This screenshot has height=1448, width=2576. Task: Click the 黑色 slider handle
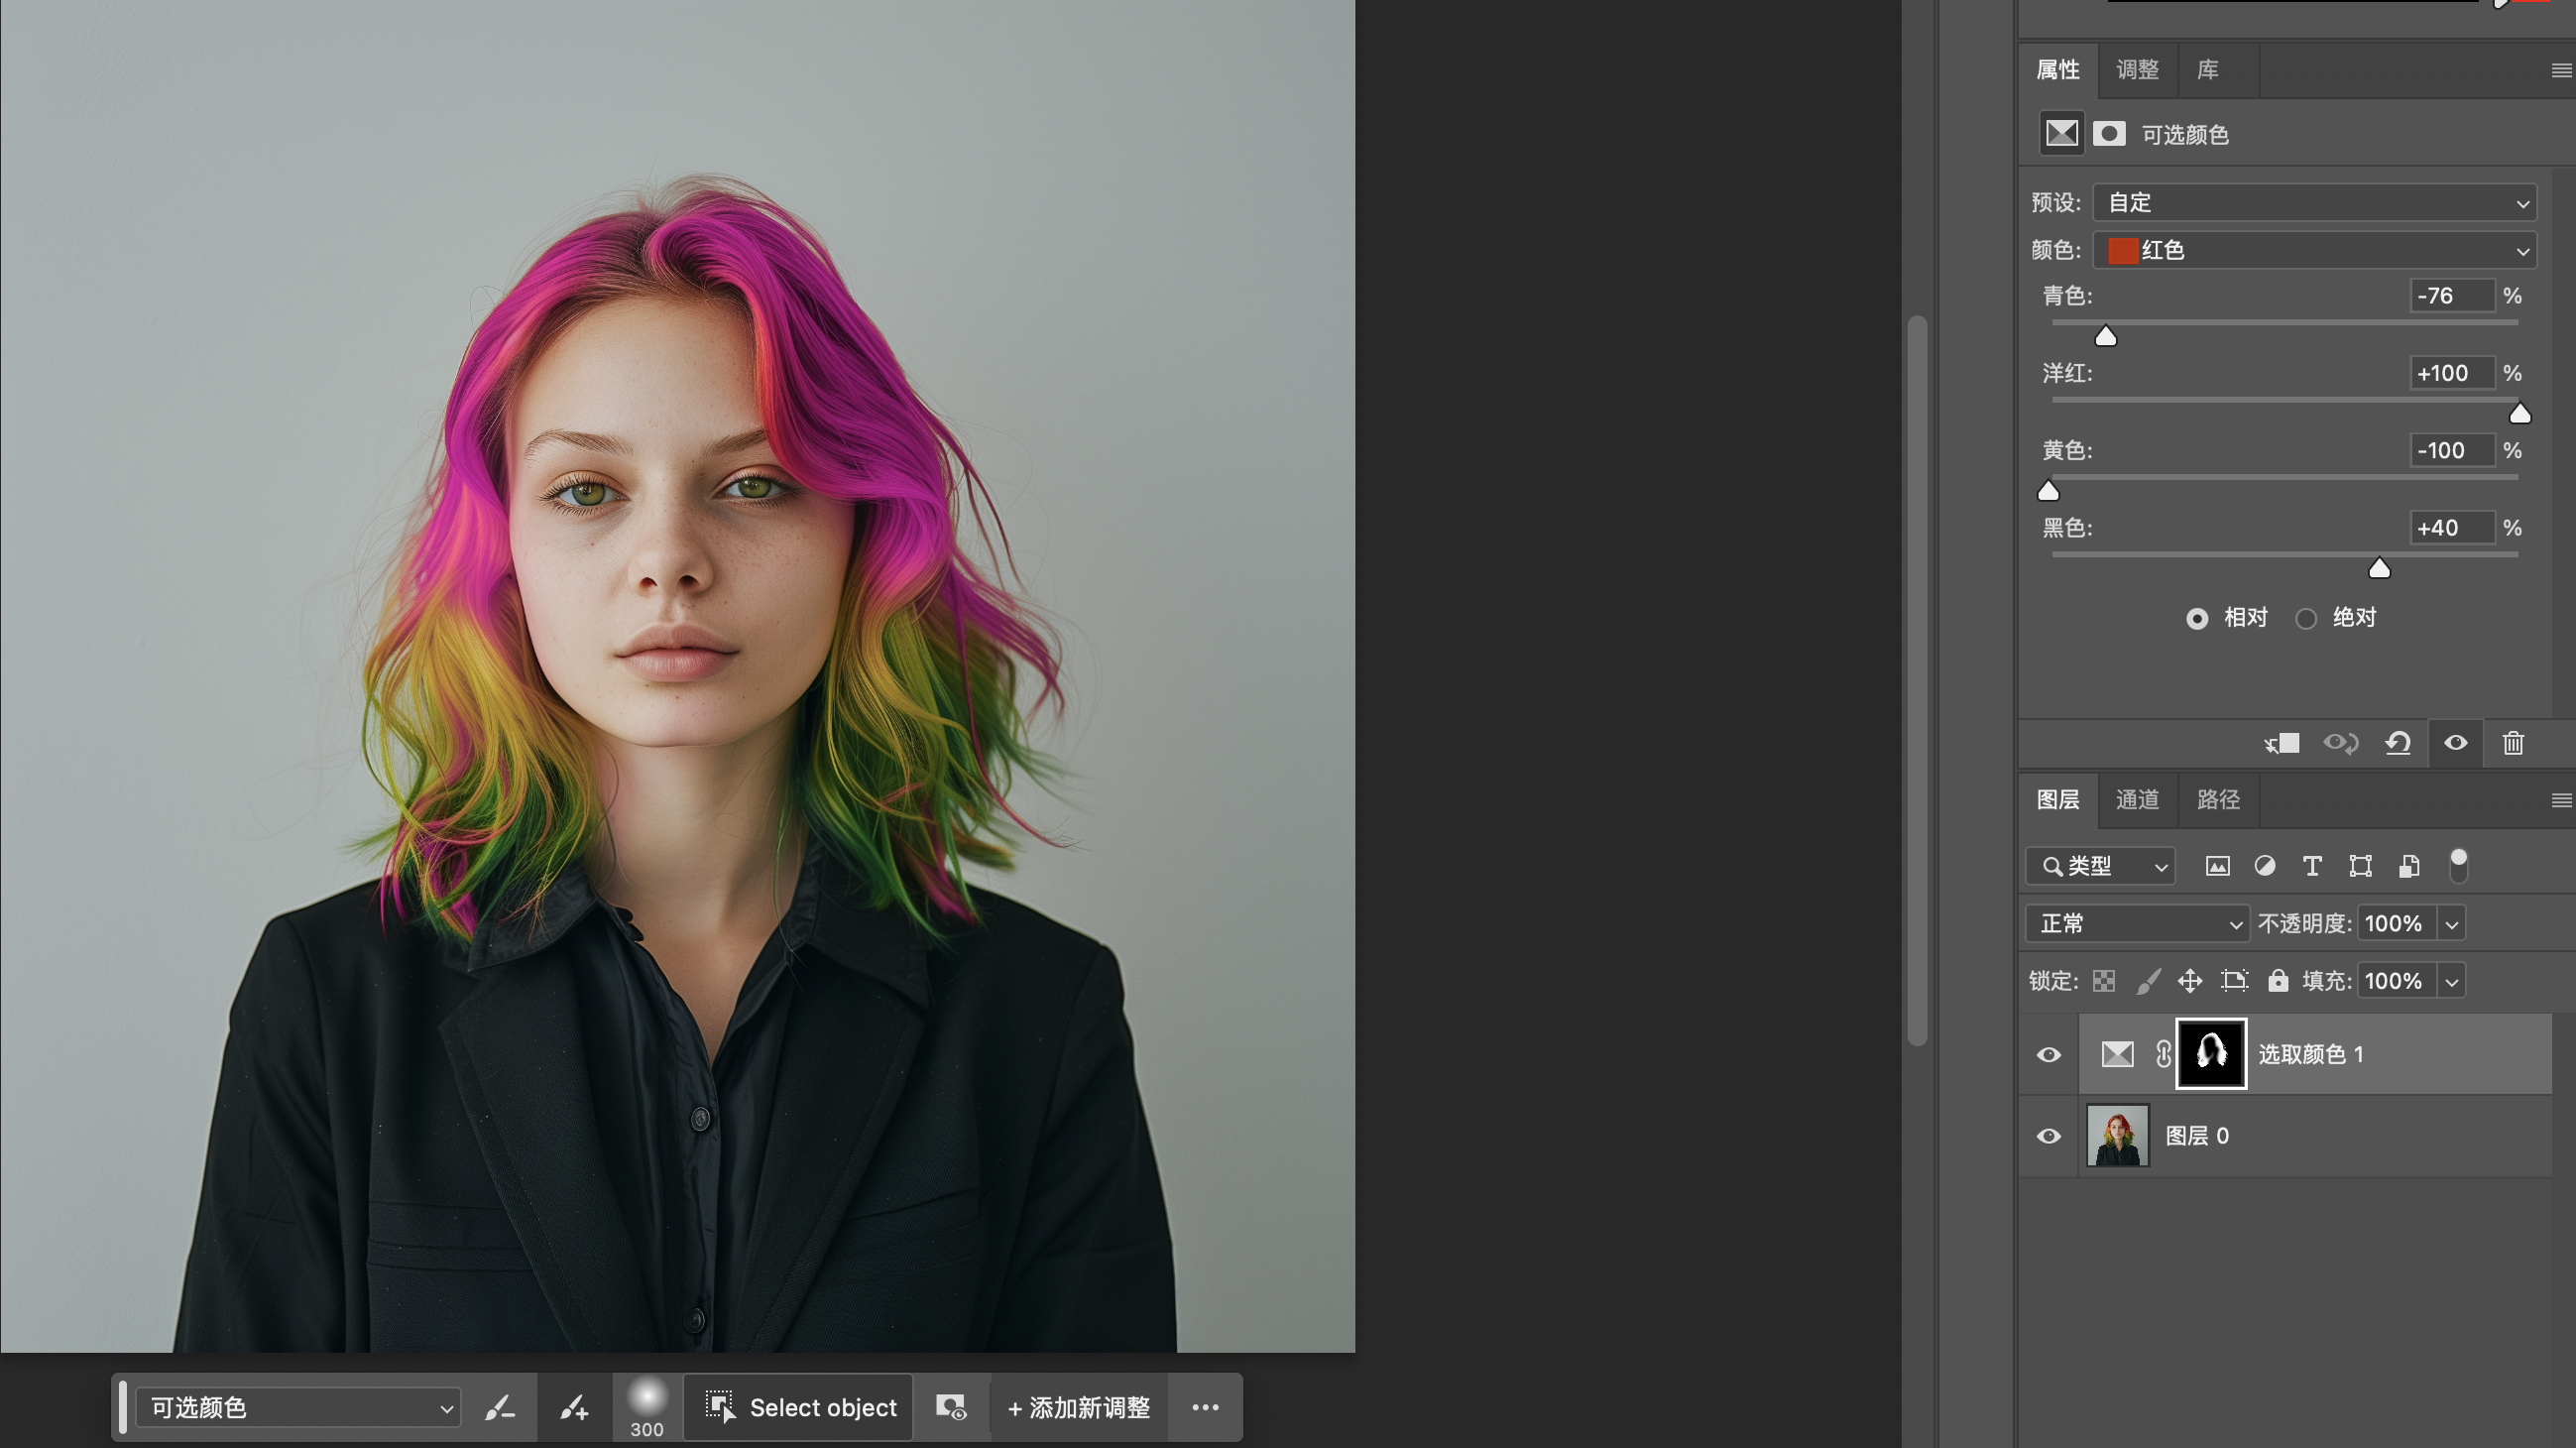point(2379,568)
